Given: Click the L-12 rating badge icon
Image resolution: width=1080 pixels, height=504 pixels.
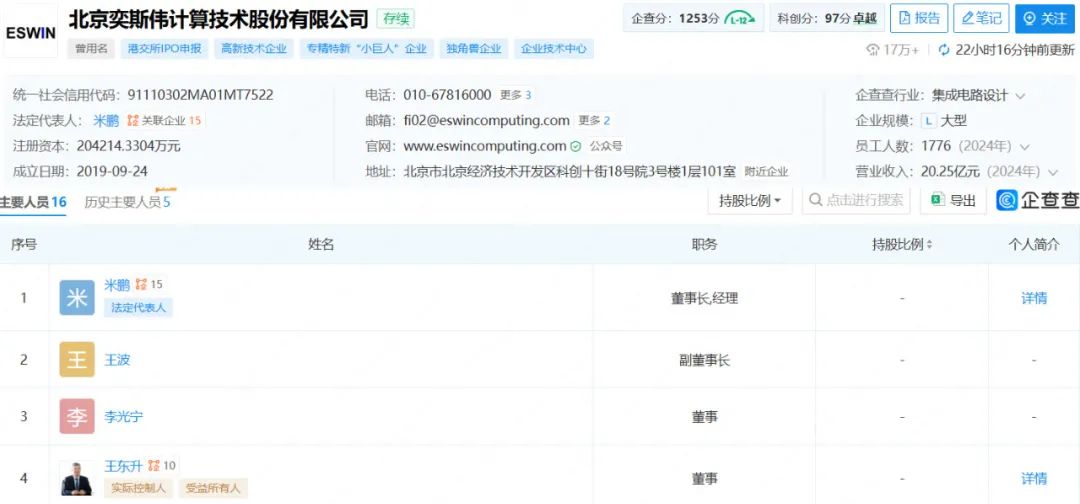Looking at the screenshot, I should [740, 18].
